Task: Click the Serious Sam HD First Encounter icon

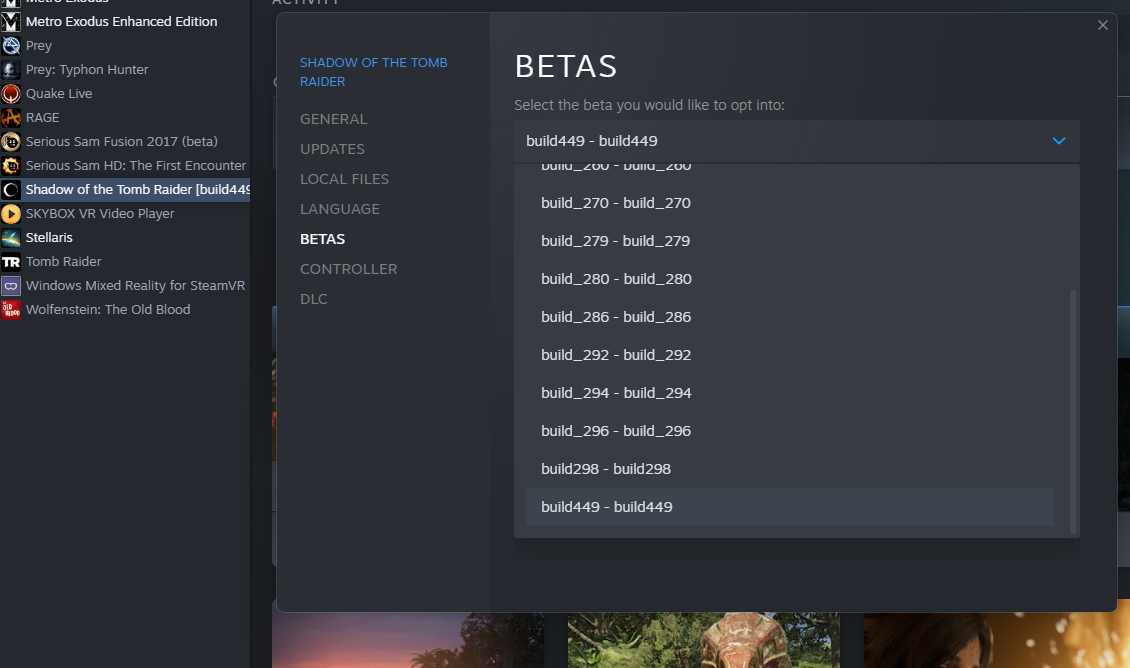Action: click(11, 166)
